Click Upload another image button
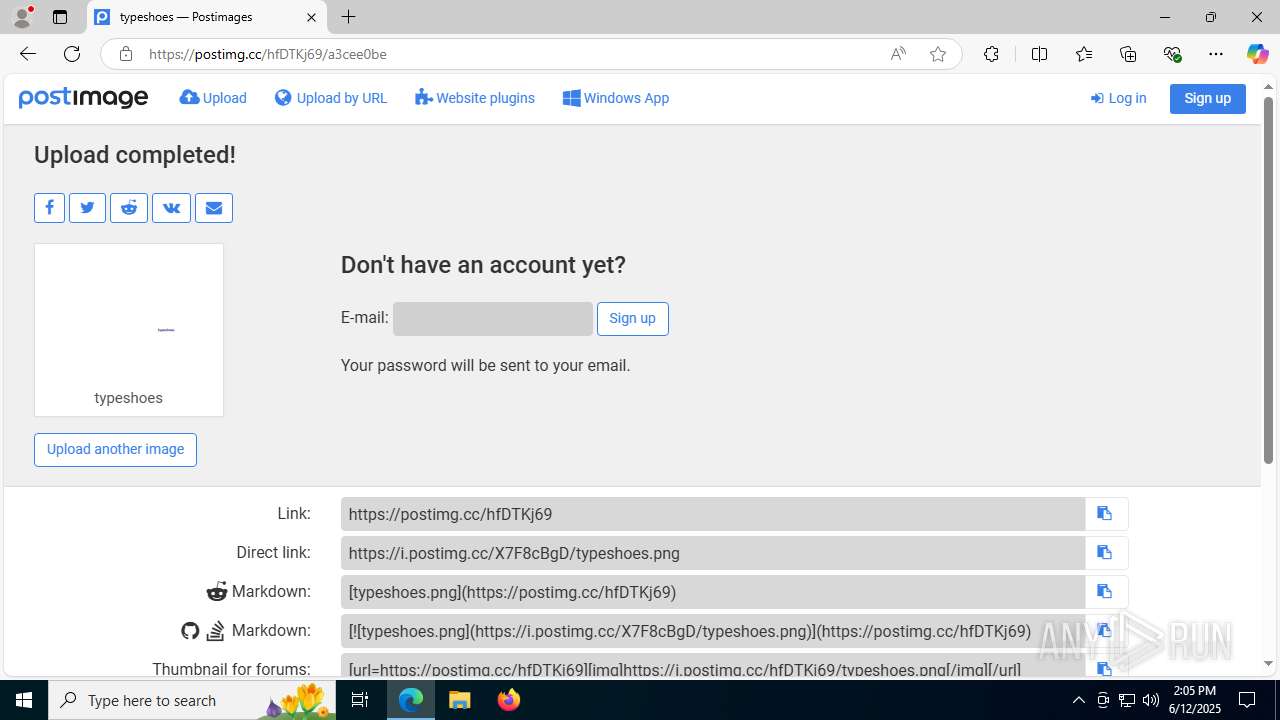Screen dimensions: 1280x720 (116, 450)
